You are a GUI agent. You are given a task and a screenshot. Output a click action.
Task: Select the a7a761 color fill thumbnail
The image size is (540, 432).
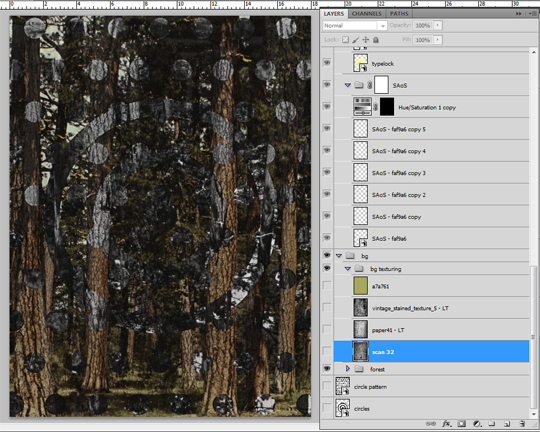361,286
